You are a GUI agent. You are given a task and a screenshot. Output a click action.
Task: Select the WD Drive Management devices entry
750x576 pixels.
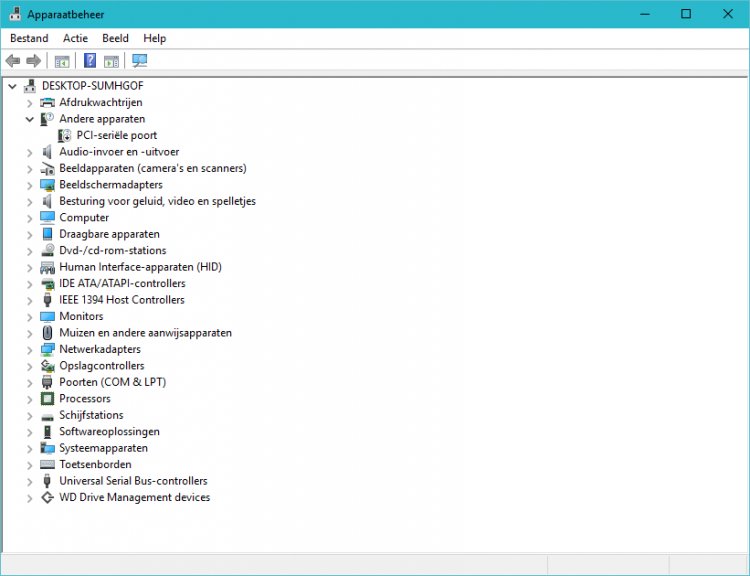[x=134, y=497]
